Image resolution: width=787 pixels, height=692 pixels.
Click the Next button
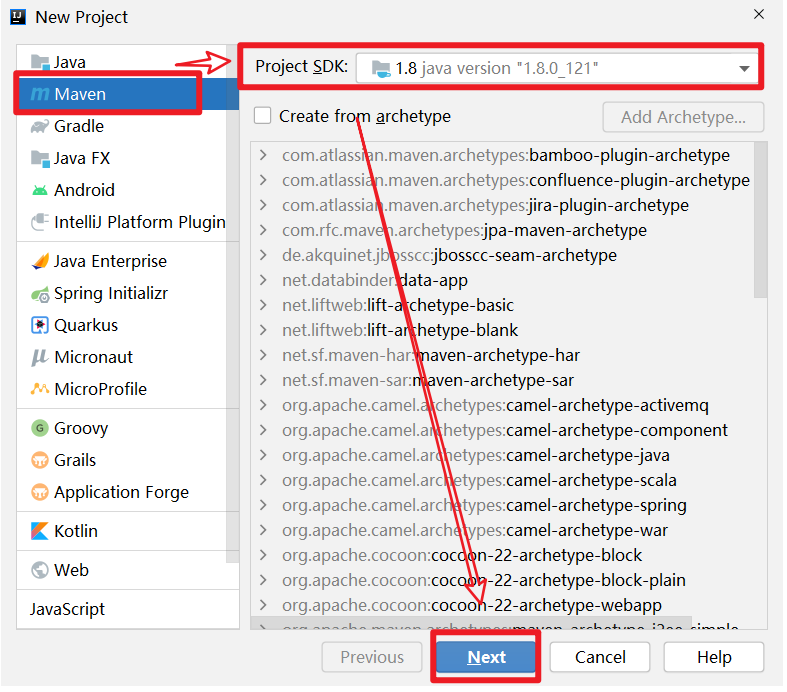[486, 657]
